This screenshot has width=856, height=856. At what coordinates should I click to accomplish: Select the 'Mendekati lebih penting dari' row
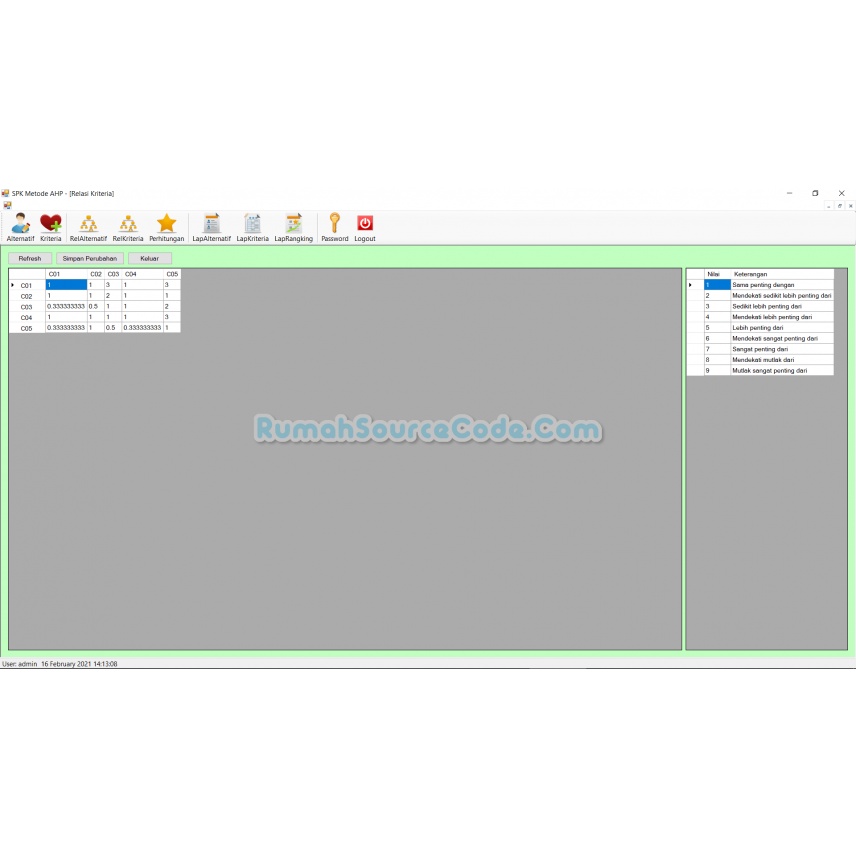point(760,317)
